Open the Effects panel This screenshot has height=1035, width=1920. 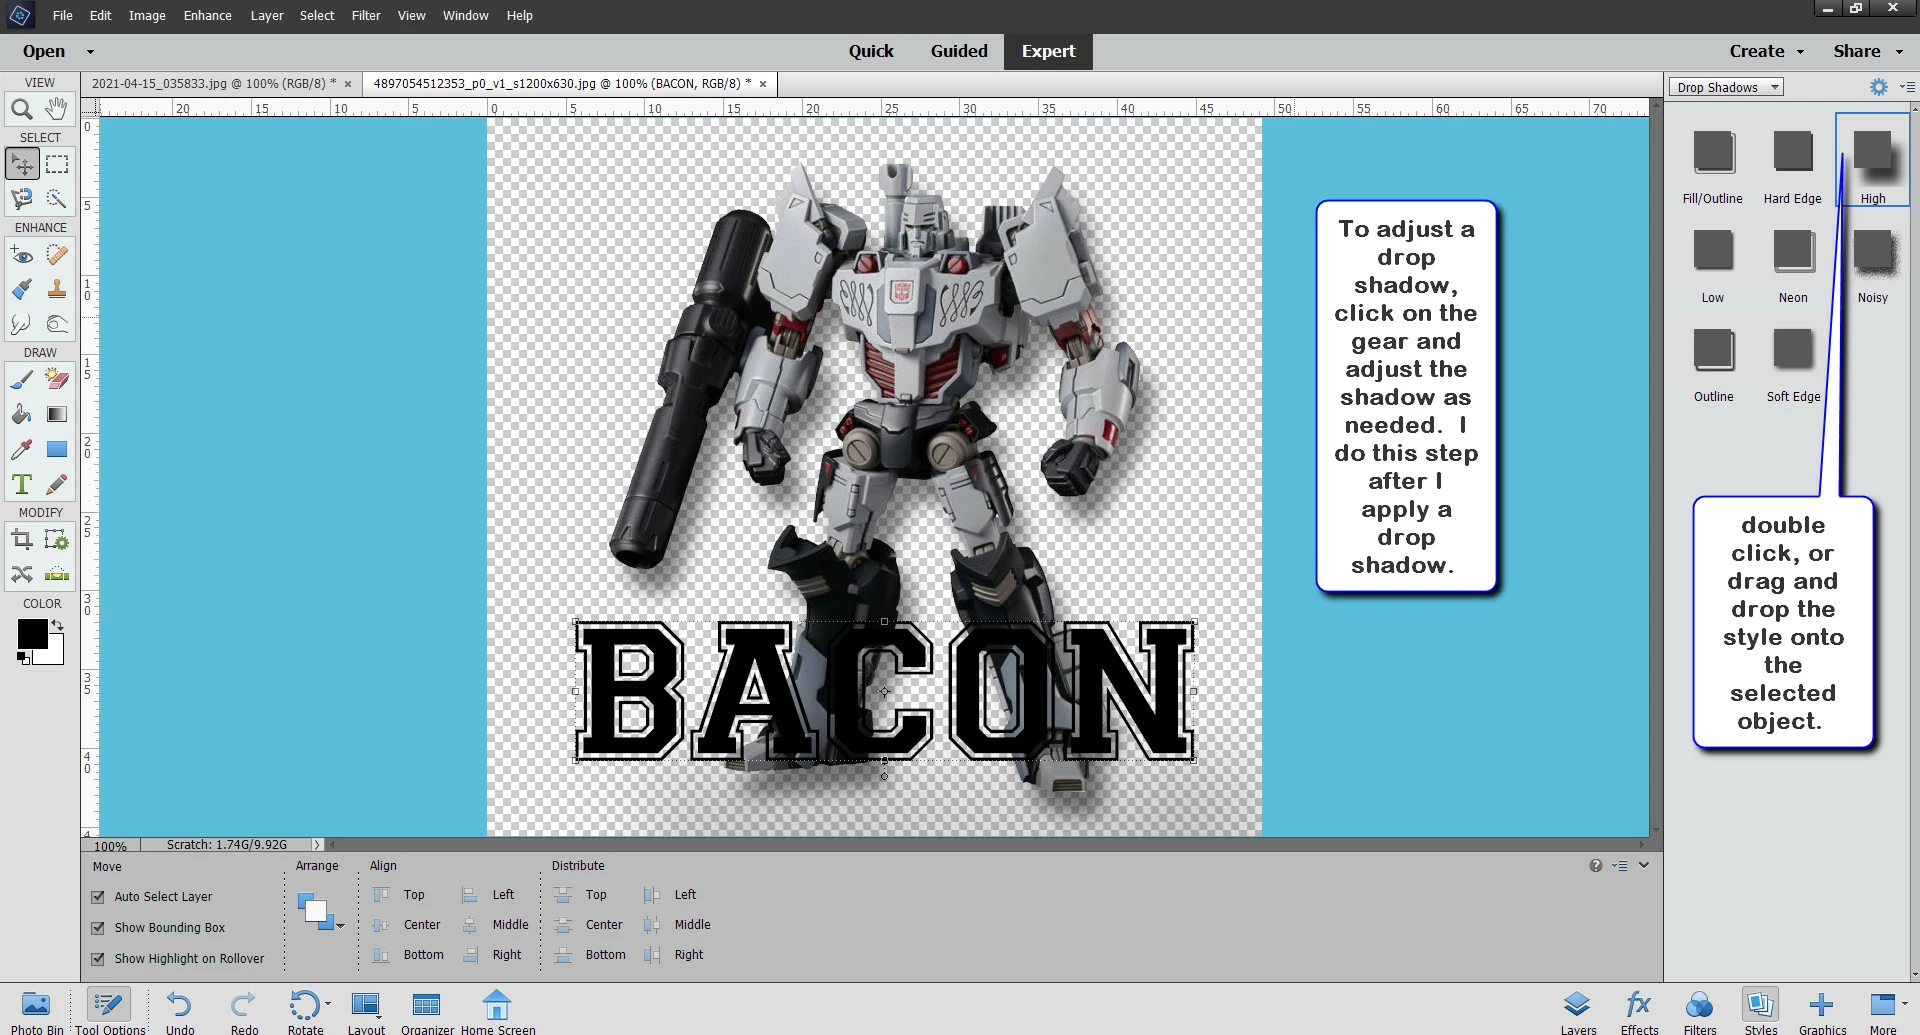tap(1639, 1011)
